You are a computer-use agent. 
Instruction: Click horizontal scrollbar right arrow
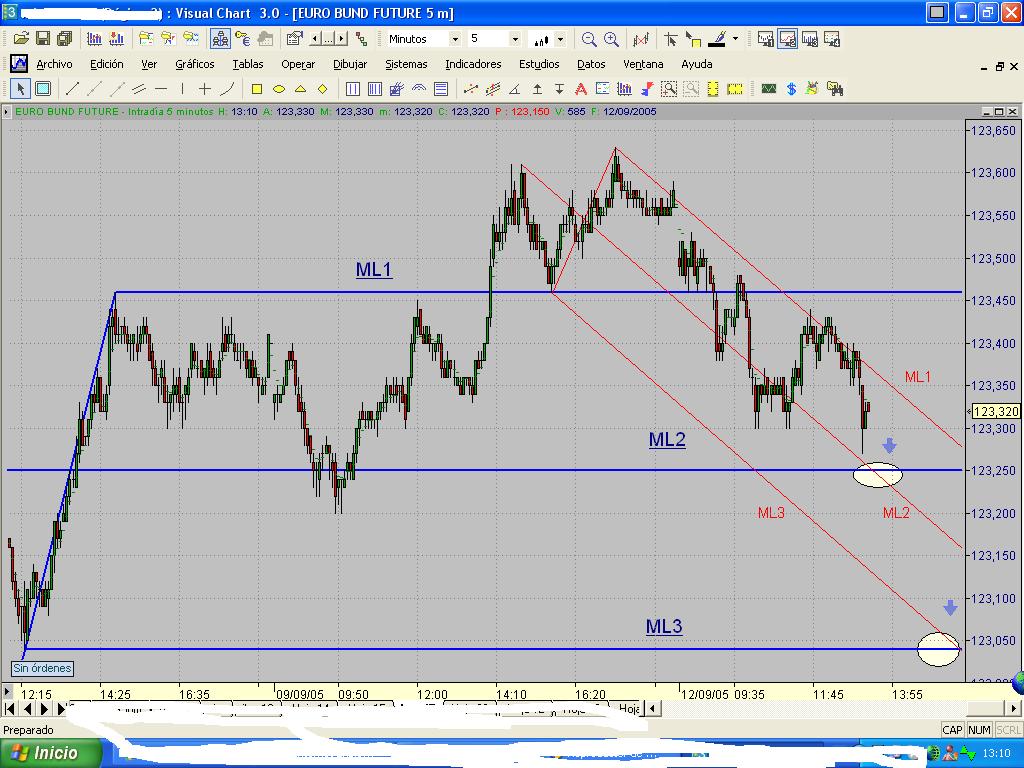coord(1014,708)
